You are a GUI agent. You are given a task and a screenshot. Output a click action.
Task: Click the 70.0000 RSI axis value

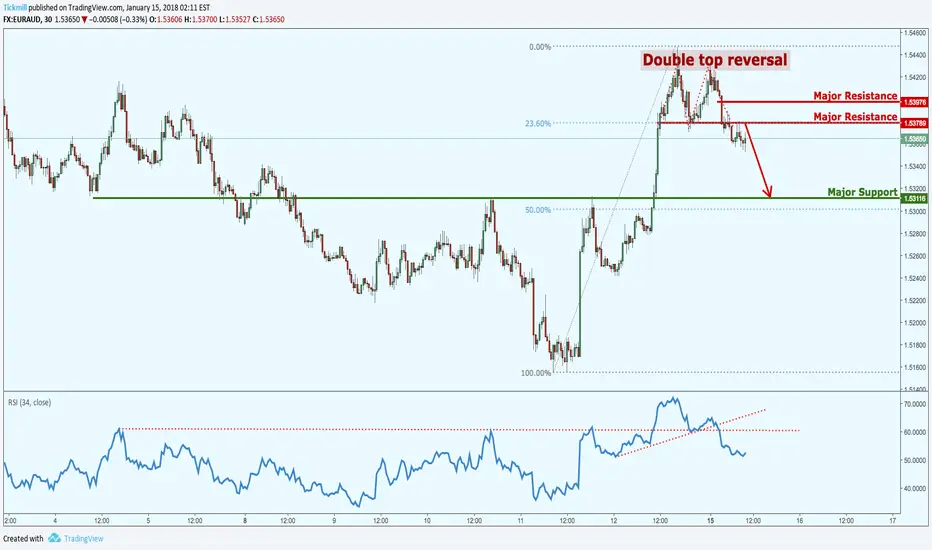coord(915,404)
